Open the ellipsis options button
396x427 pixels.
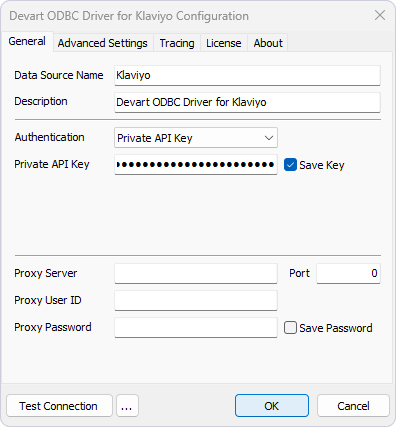point(127,406)
